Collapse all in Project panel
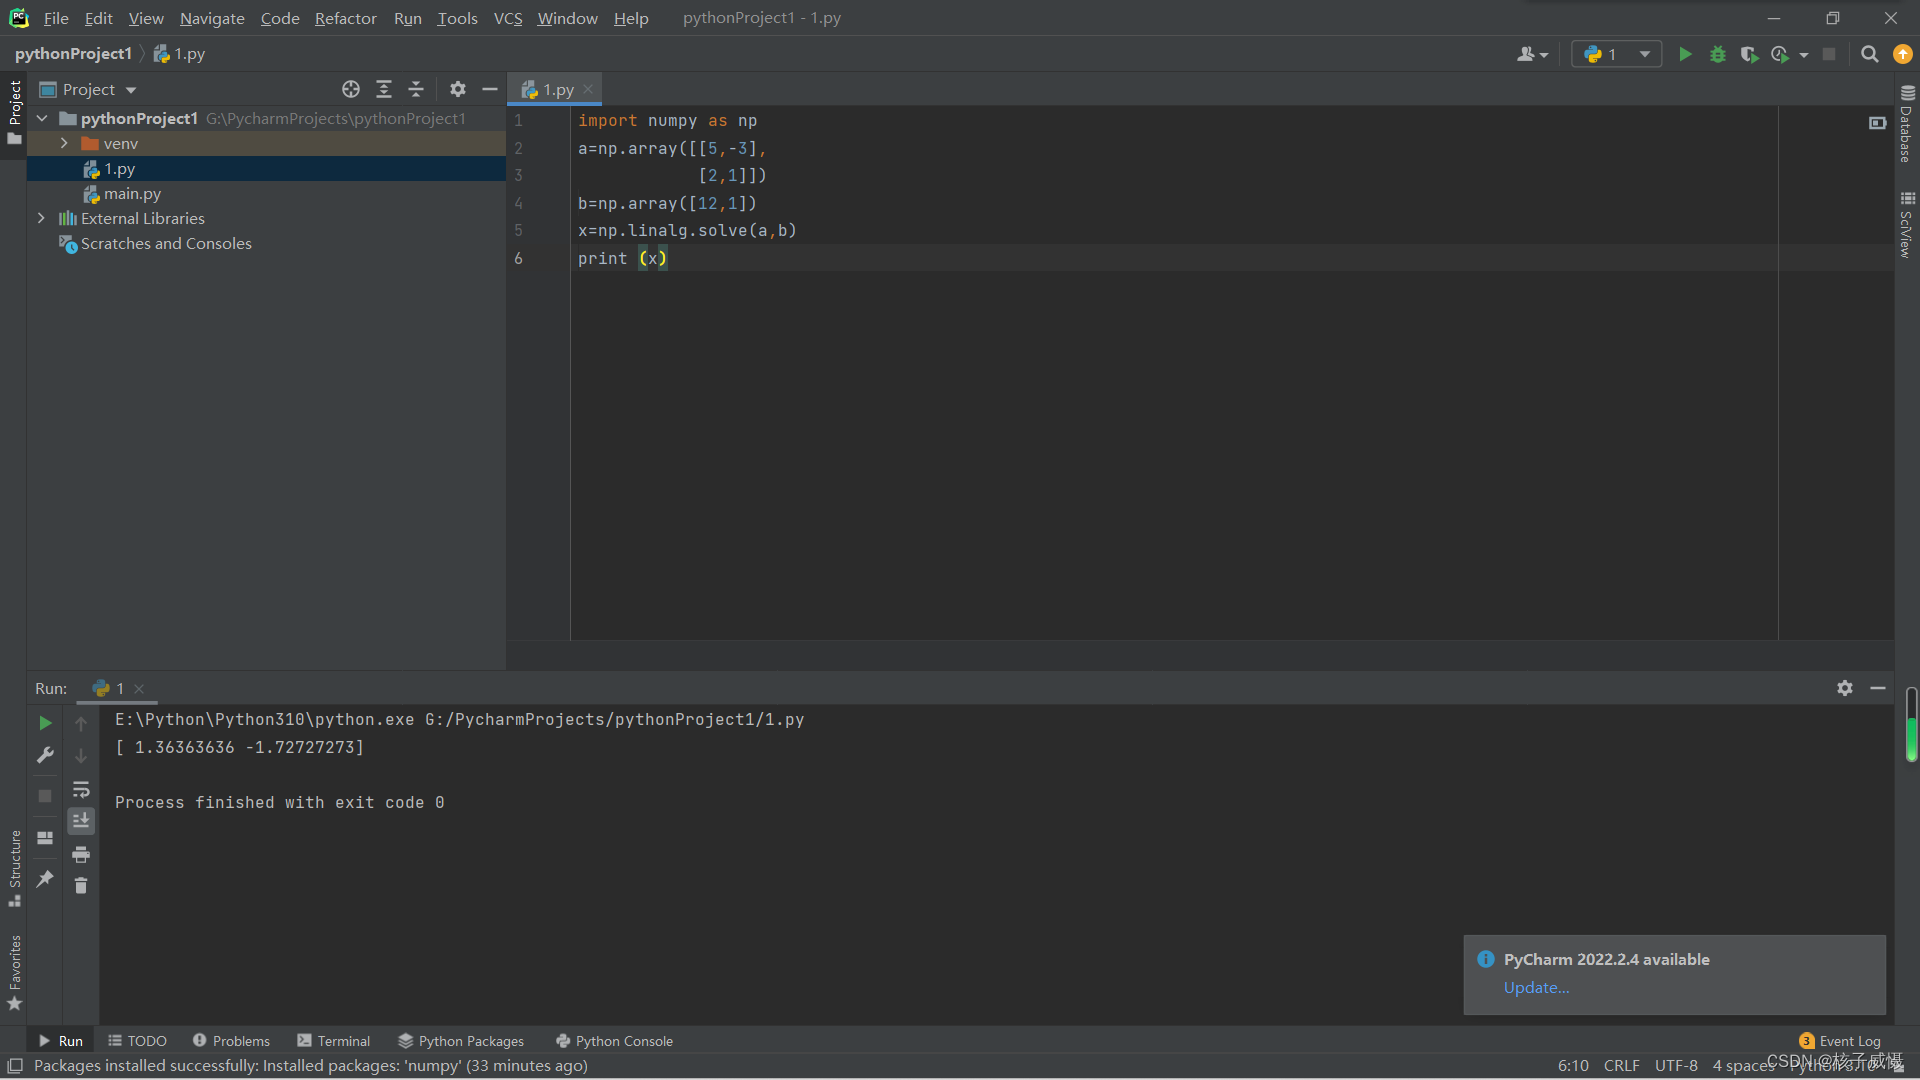The height and width of the screenshot is (1080, 1920). [416, 89]
